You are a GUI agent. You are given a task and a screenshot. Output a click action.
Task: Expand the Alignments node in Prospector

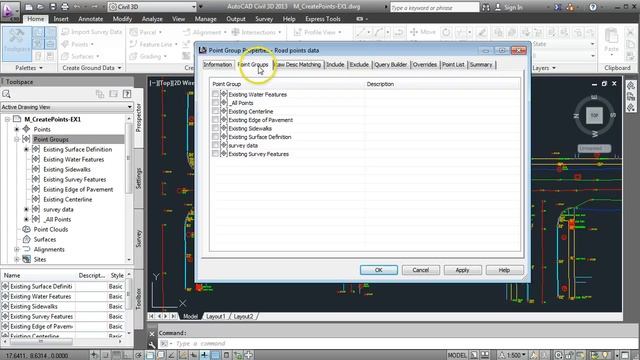pyautogui.click(x=17, y=249)
